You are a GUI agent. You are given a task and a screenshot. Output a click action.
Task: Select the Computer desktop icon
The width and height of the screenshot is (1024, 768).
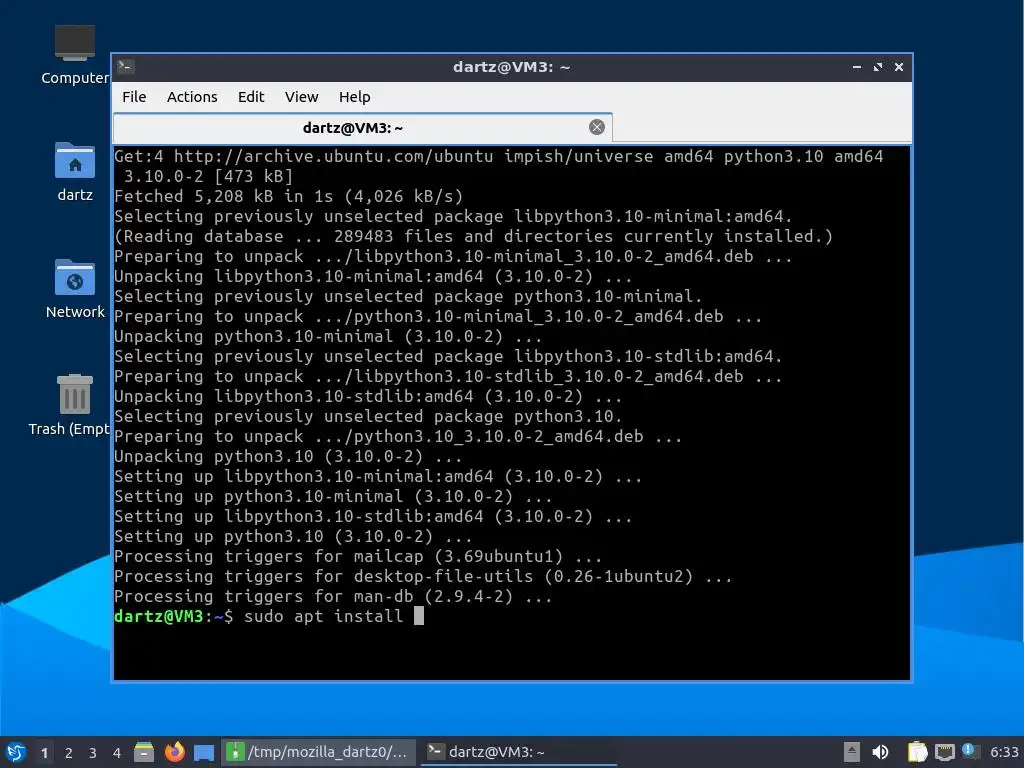(x=74, y=56)
